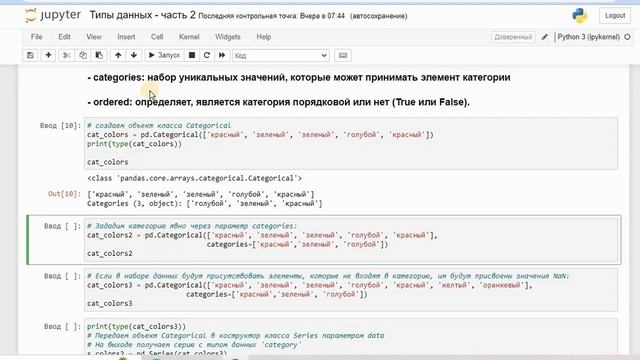
Task: Interrupt the kernel with the stop icon
Action: click(x=191, y=55)
